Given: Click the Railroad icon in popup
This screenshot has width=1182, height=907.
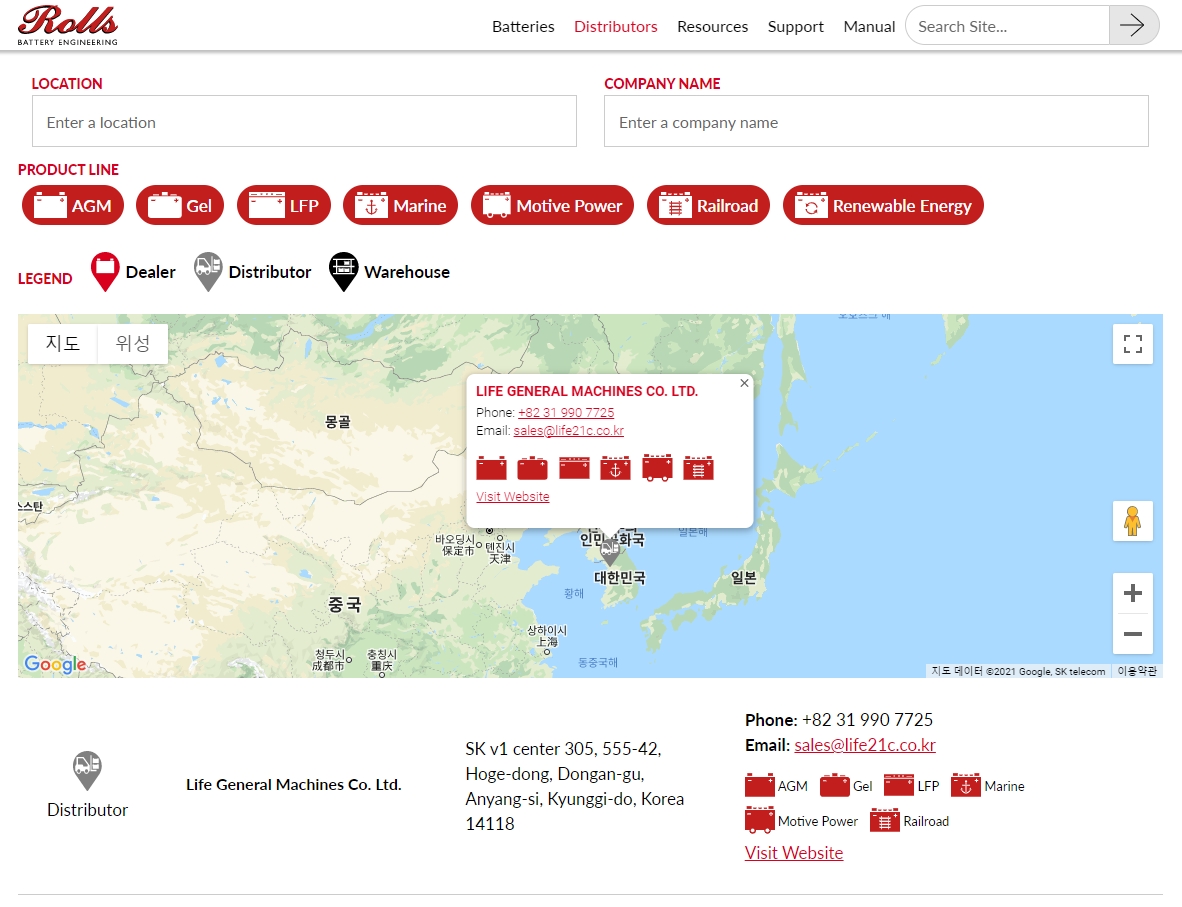Looking at the screenshot, I should click(698, 467).
